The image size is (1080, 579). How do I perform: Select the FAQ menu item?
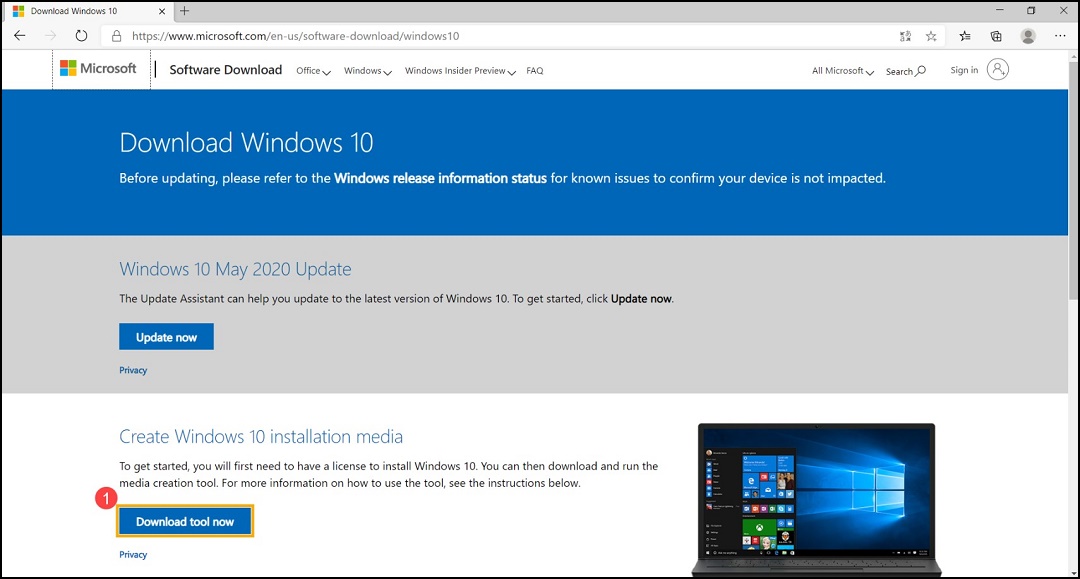535,70
